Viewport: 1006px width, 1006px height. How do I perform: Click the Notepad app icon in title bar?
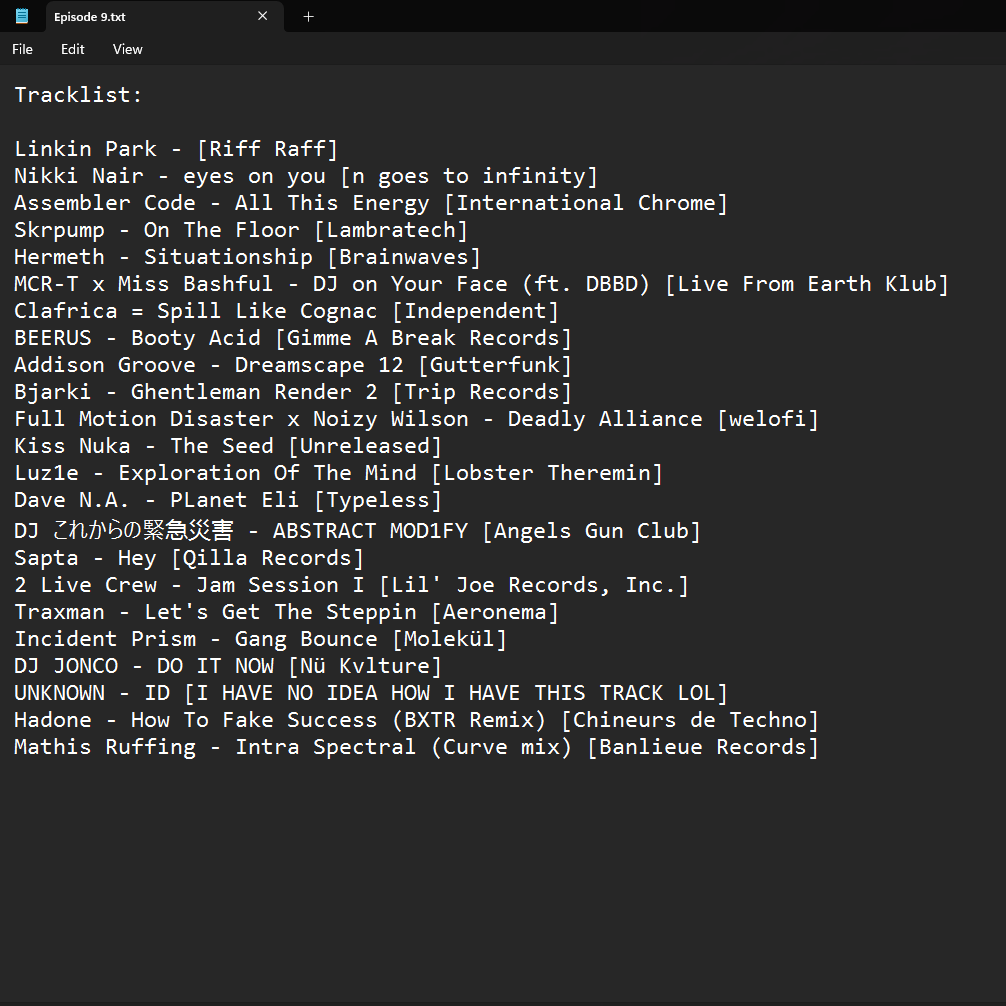22,16
